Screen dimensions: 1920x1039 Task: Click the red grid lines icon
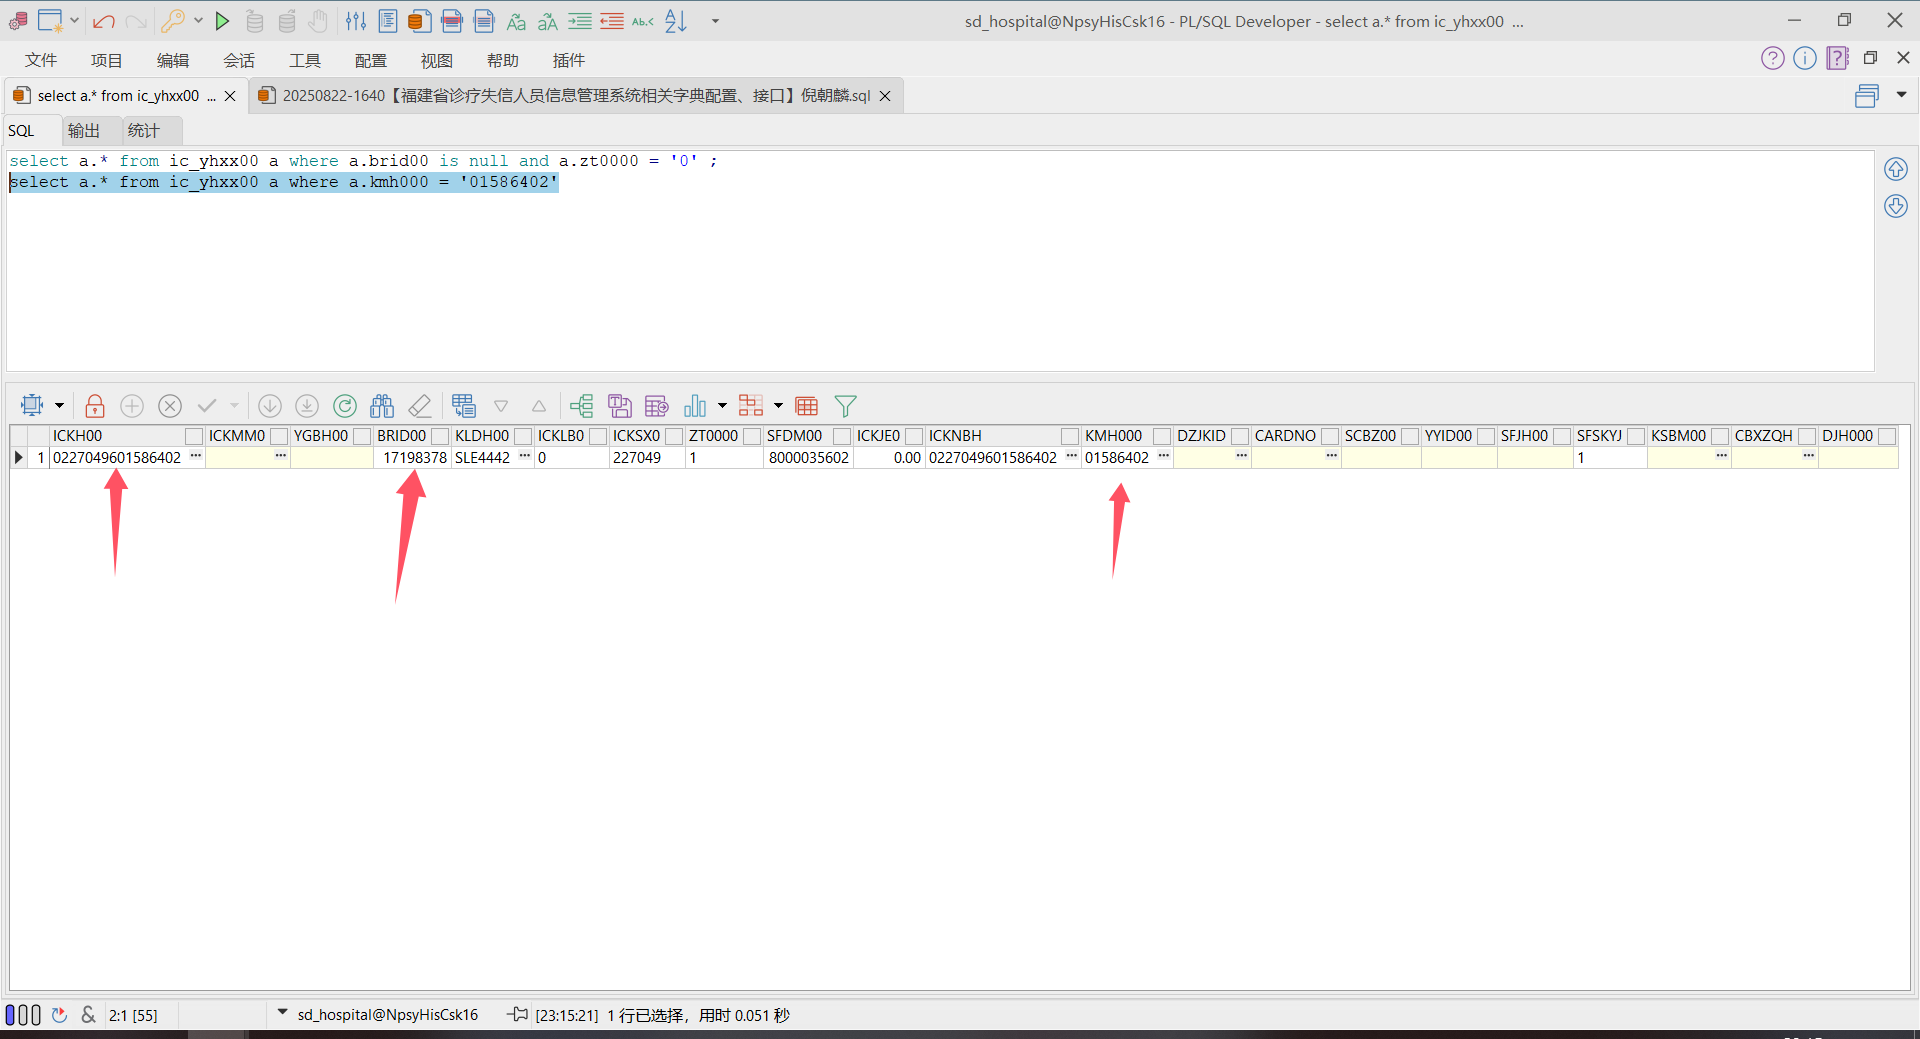click(807, 406)
